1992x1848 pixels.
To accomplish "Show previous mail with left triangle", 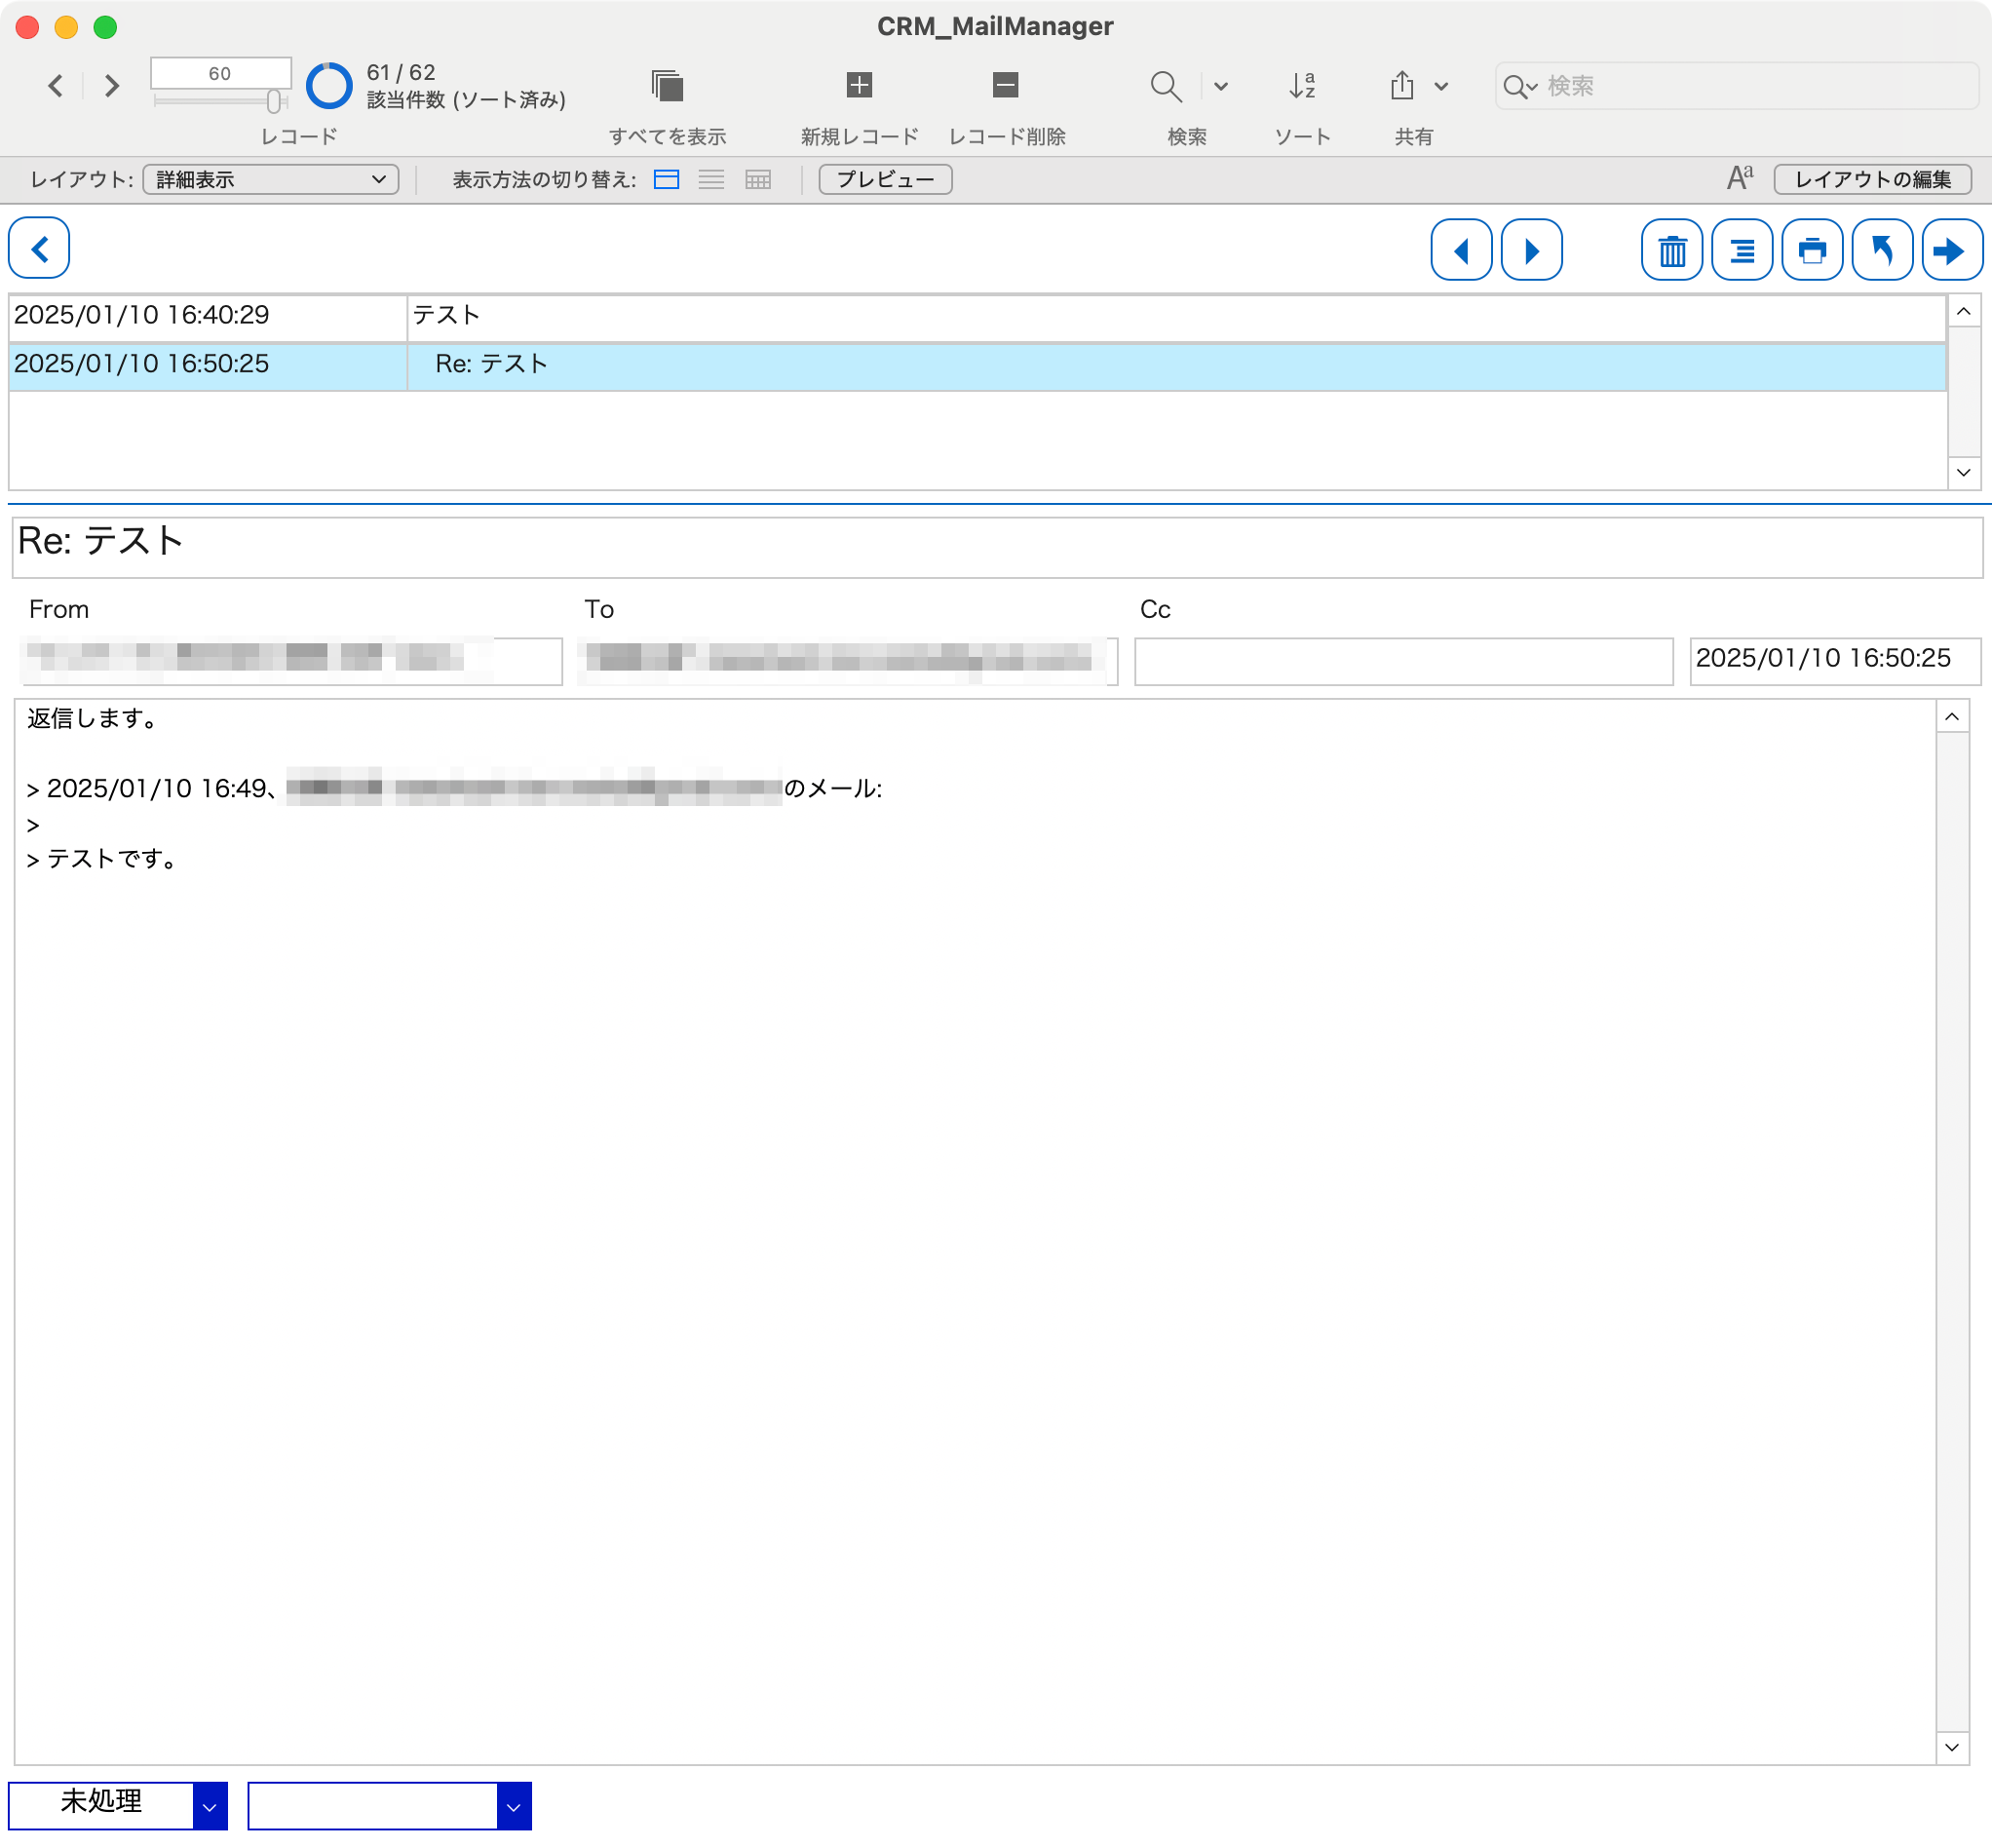I will (1461, 250).
